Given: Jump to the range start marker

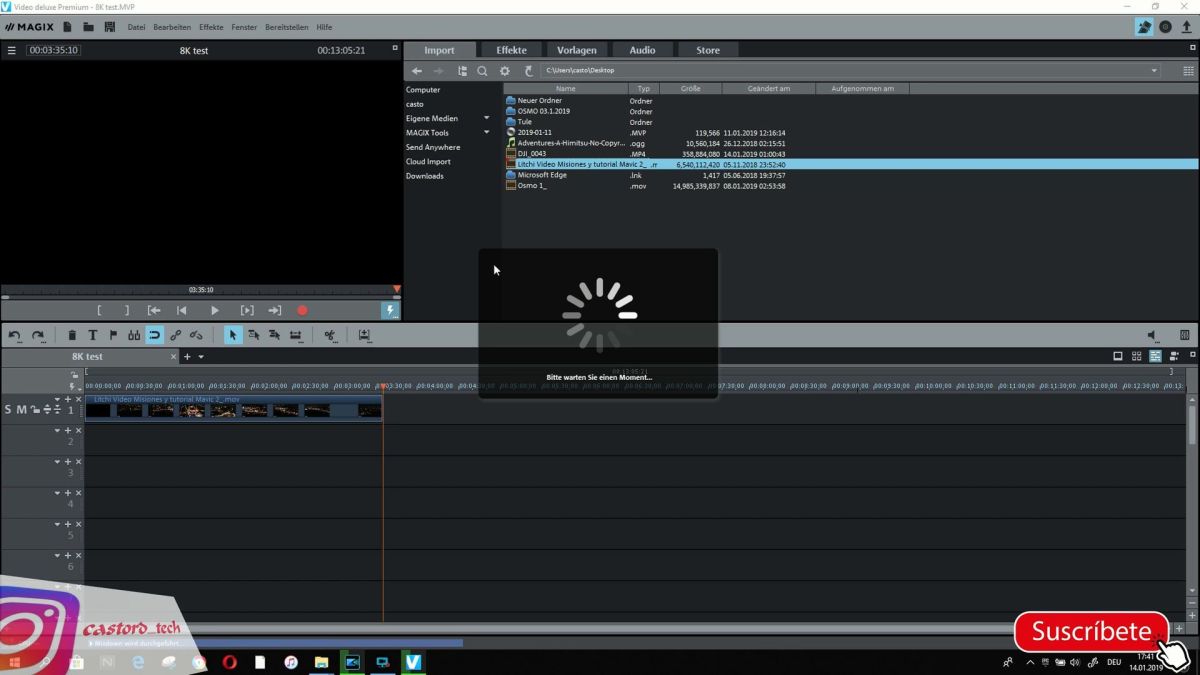Looking at the screenshot, I should (x=154, y=311).
